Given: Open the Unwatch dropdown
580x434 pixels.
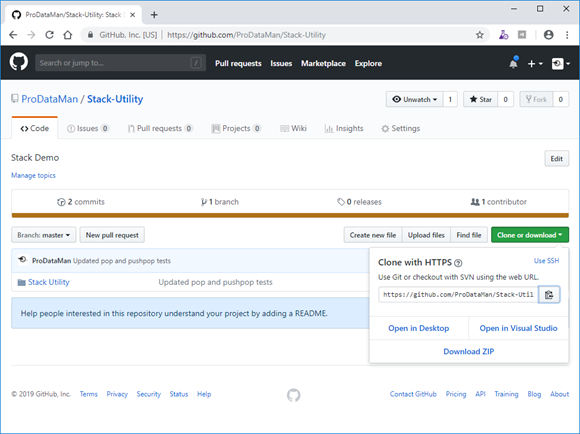Looking at the screenshot, I should pos(414,99).
